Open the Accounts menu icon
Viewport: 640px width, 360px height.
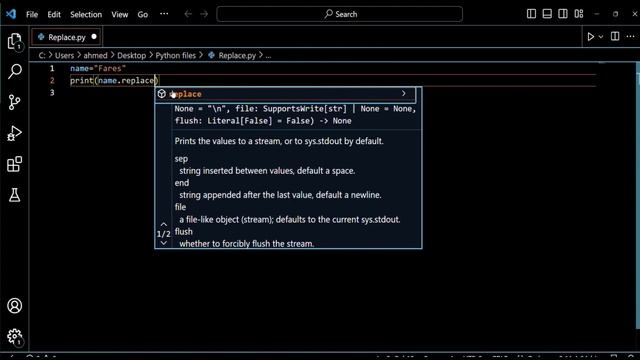pos(15,306)
